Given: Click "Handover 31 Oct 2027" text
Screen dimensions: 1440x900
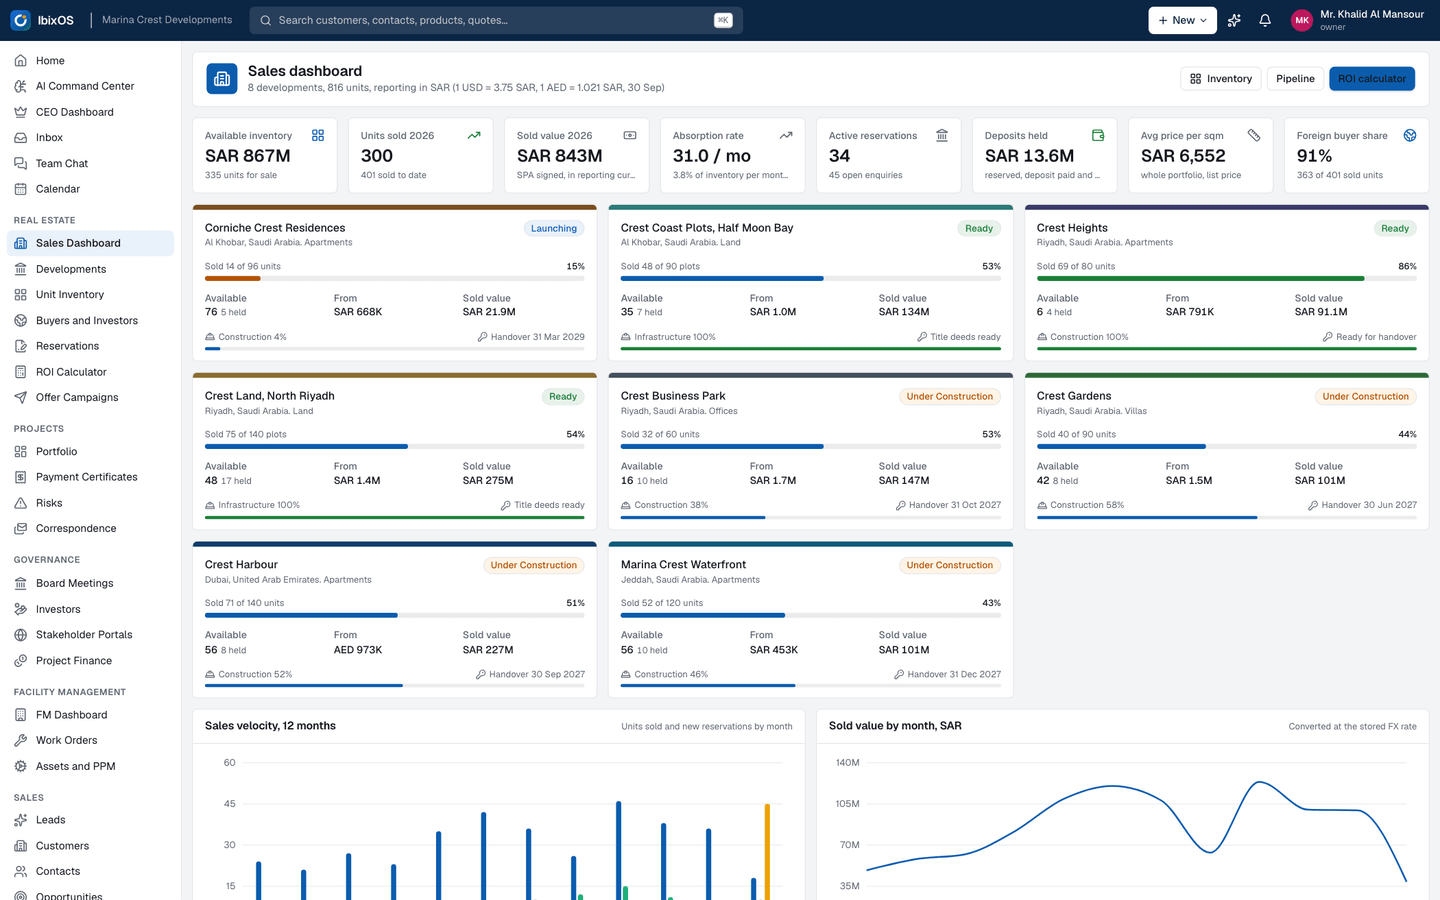Looking at the screenshot, I should pos(955,505).
